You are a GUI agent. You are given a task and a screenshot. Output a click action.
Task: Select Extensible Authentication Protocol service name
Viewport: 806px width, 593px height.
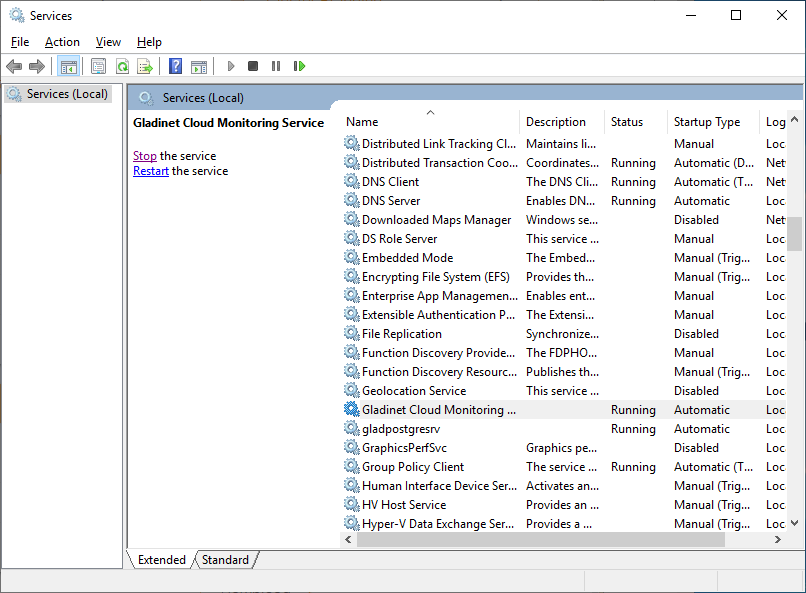point(438,314)
